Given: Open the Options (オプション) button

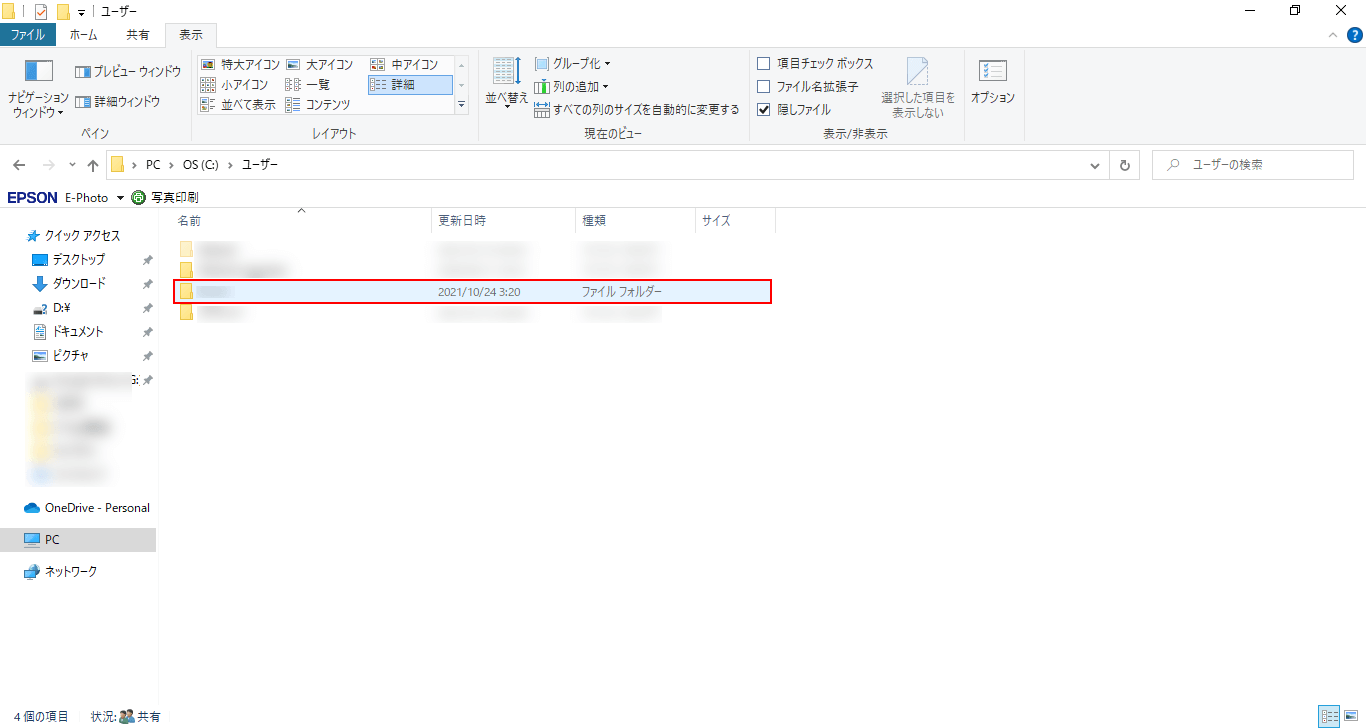Looking at the screenshot, I should pos(993,82).
